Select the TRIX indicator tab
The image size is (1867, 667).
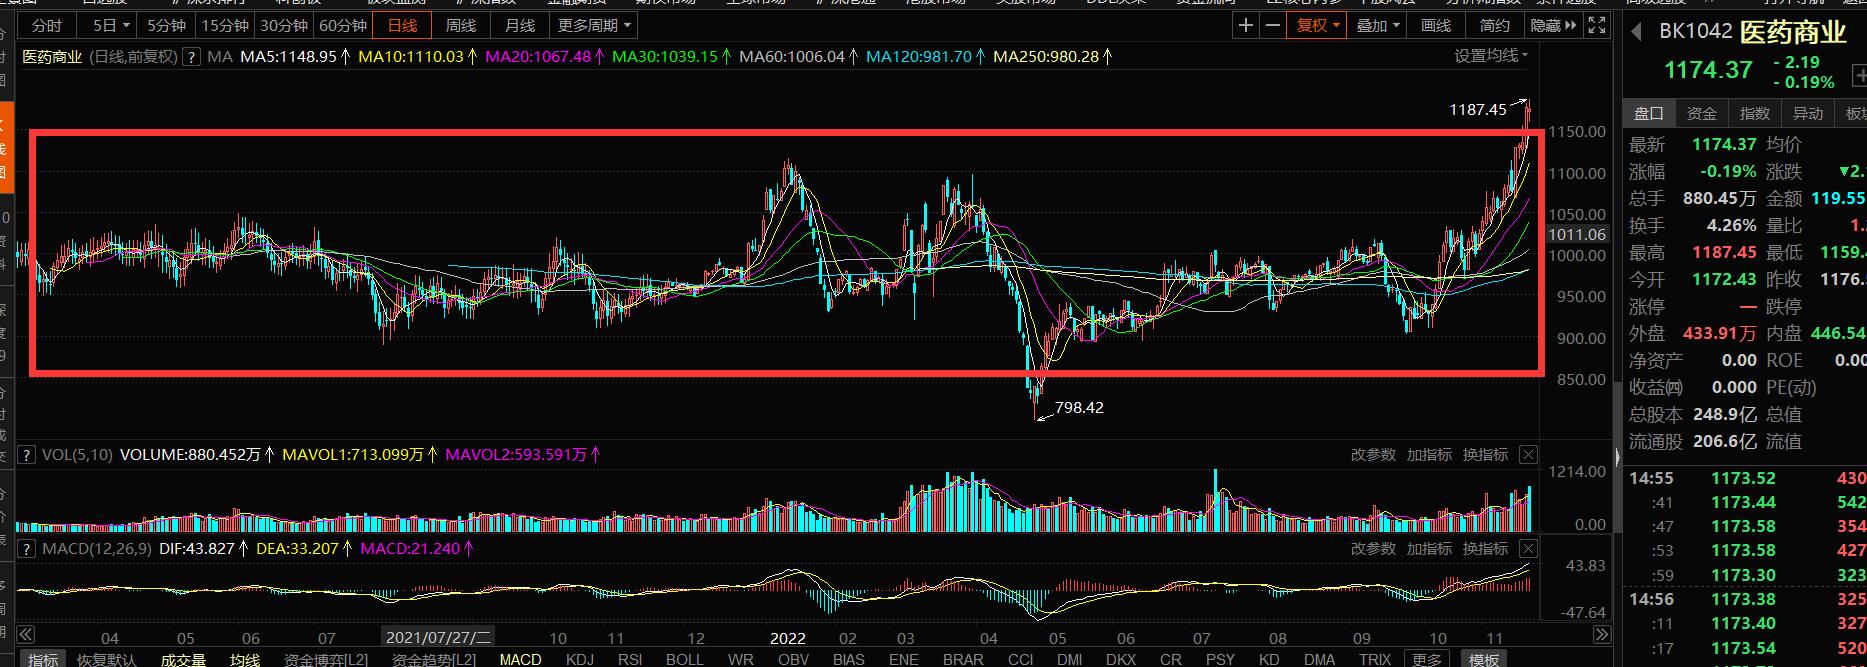point(1375,659)
